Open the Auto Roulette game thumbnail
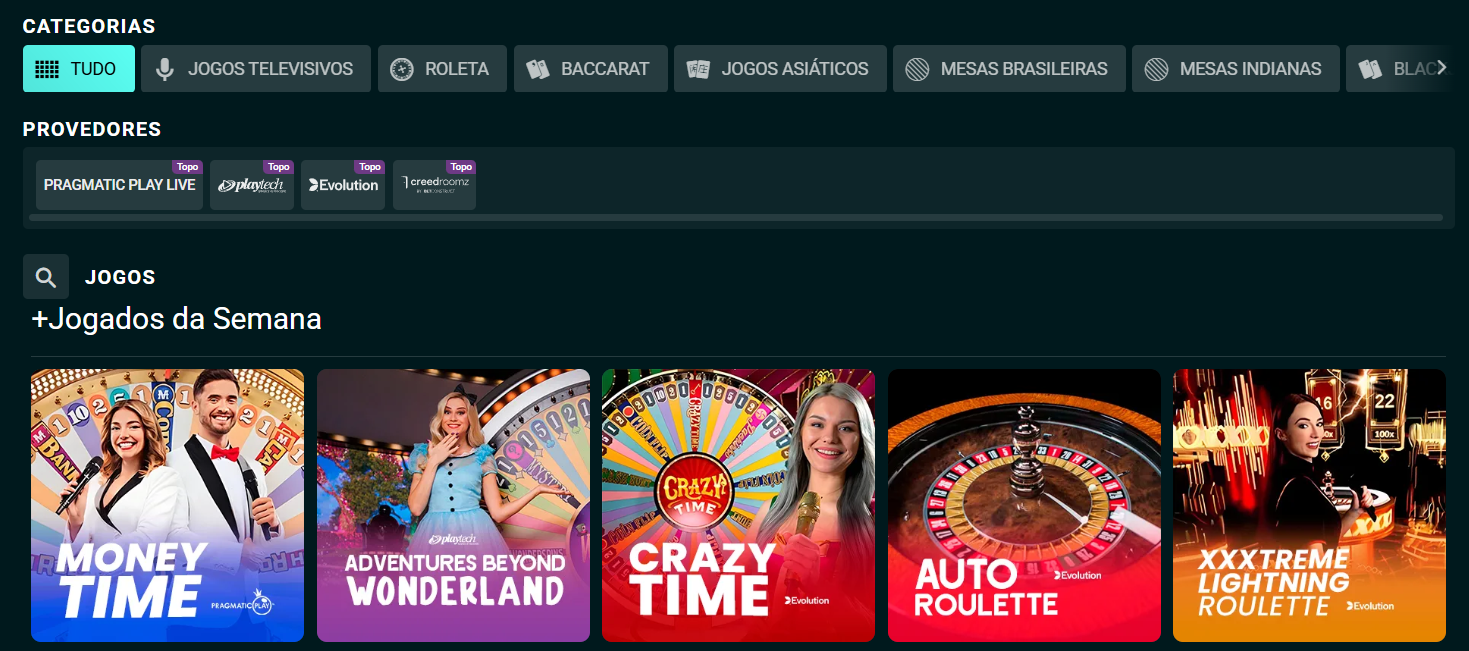 [1023, 505]
